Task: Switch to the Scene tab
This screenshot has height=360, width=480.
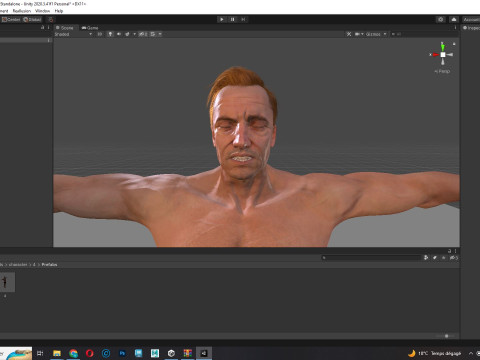Action: 65,28
